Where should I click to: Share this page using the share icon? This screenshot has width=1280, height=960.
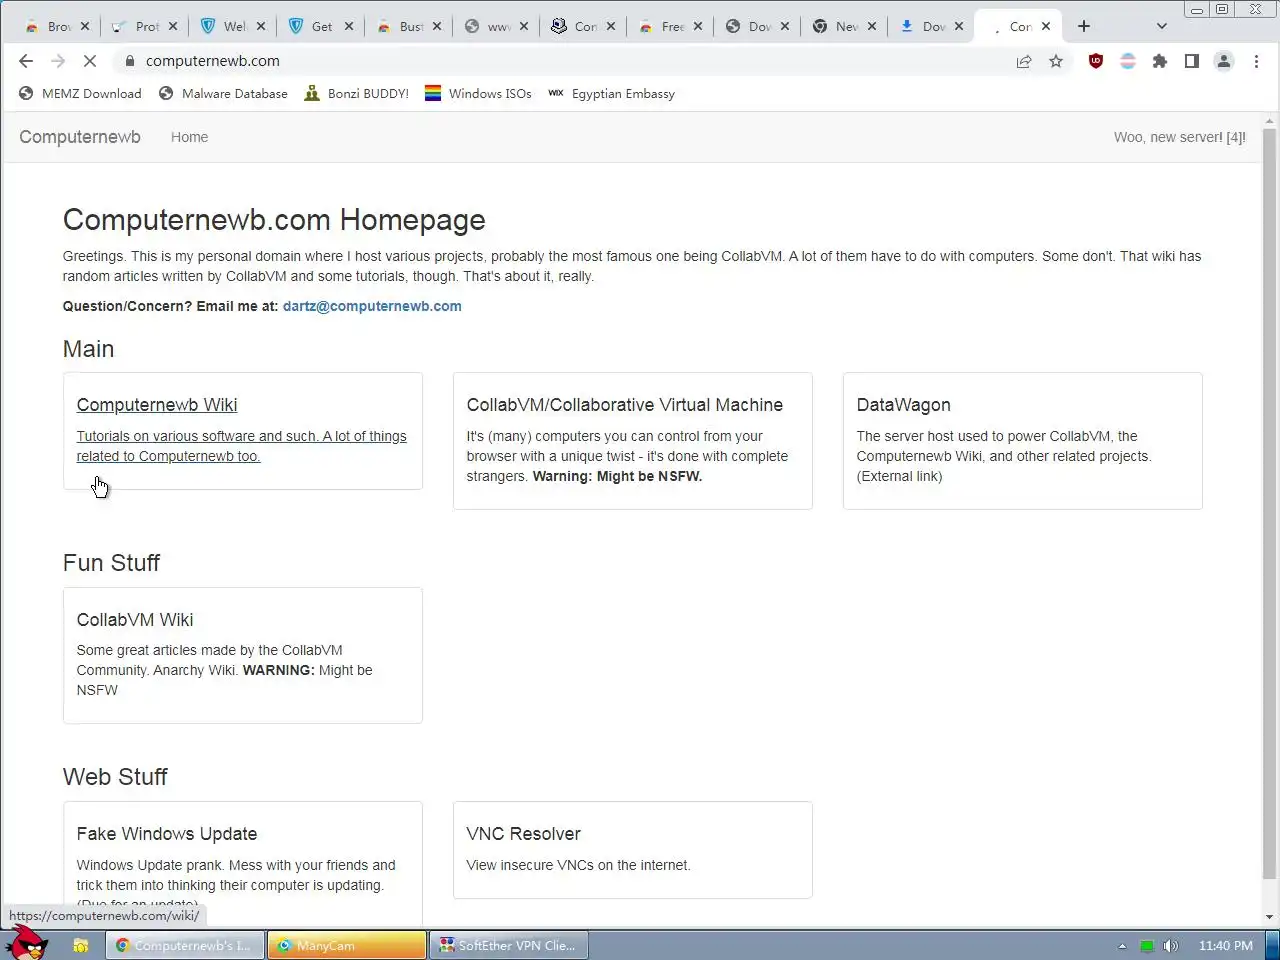1024,61
